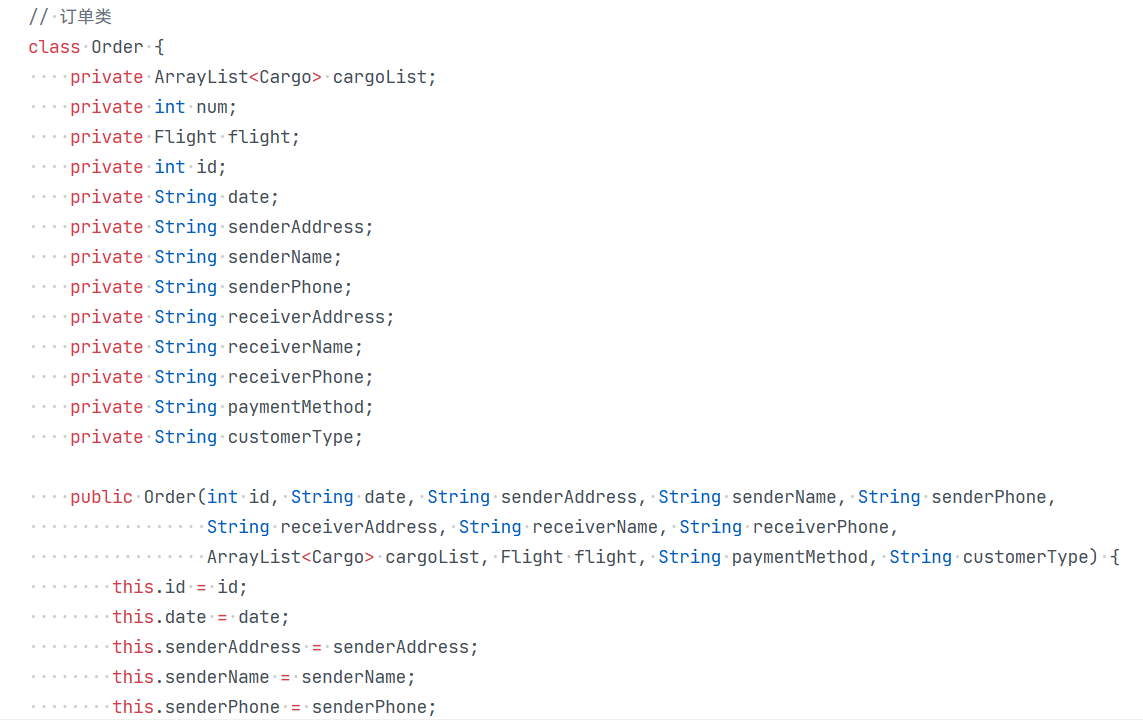This screenshot has height=720, width=1143.
Task: Click the this.date = date assignment line
Action: [200, 617]
